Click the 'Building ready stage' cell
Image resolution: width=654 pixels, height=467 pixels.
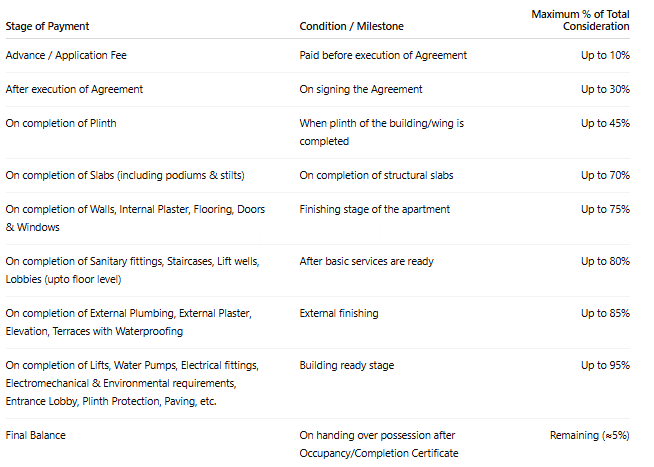[347, 365]
